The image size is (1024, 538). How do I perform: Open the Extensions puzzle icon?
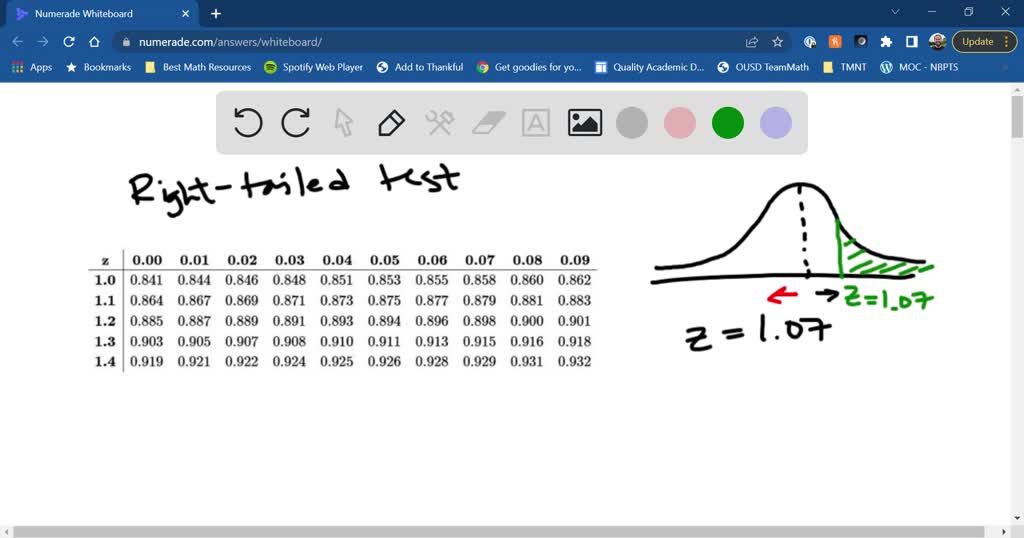(x=886, y=42)
